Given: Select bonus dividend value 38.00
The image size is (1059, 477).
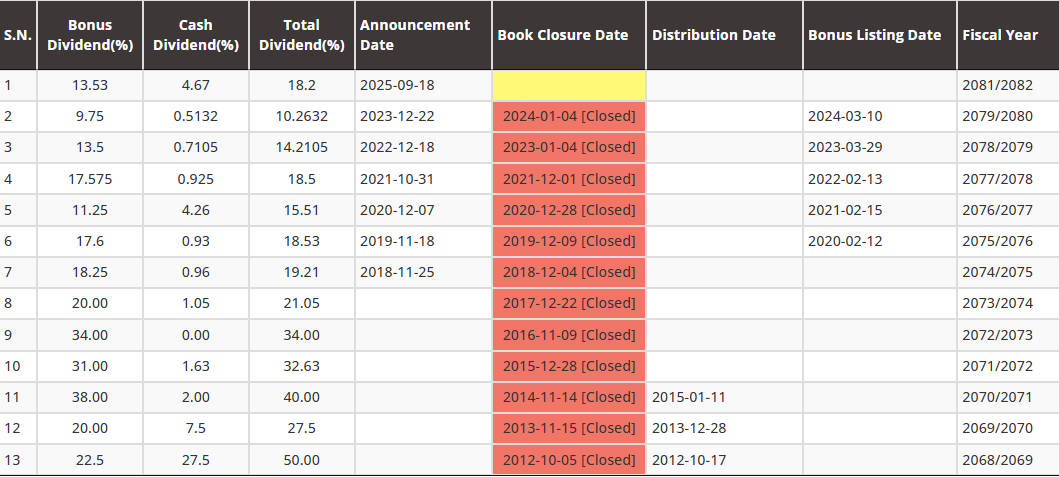Looking at the screenshot, I should 90,397.
